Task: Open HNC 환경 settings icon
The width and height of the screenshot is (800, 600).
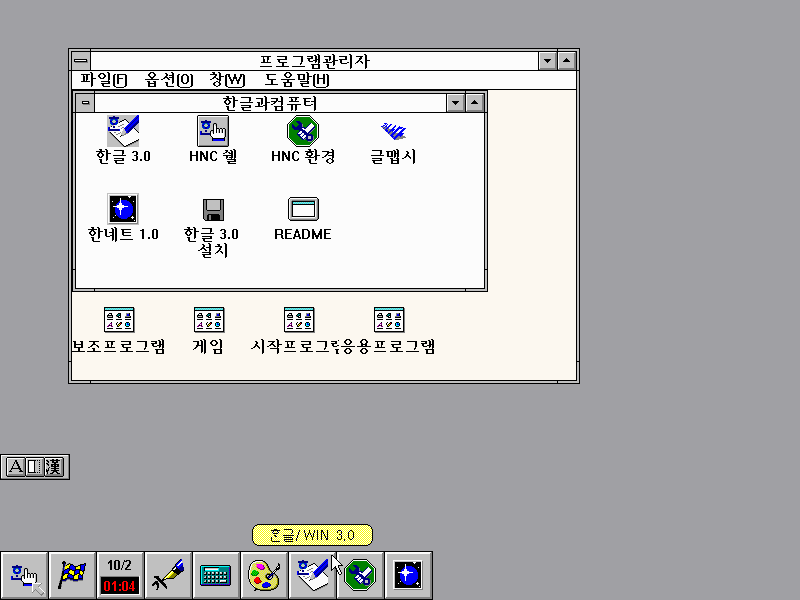Action: (303, 131)
